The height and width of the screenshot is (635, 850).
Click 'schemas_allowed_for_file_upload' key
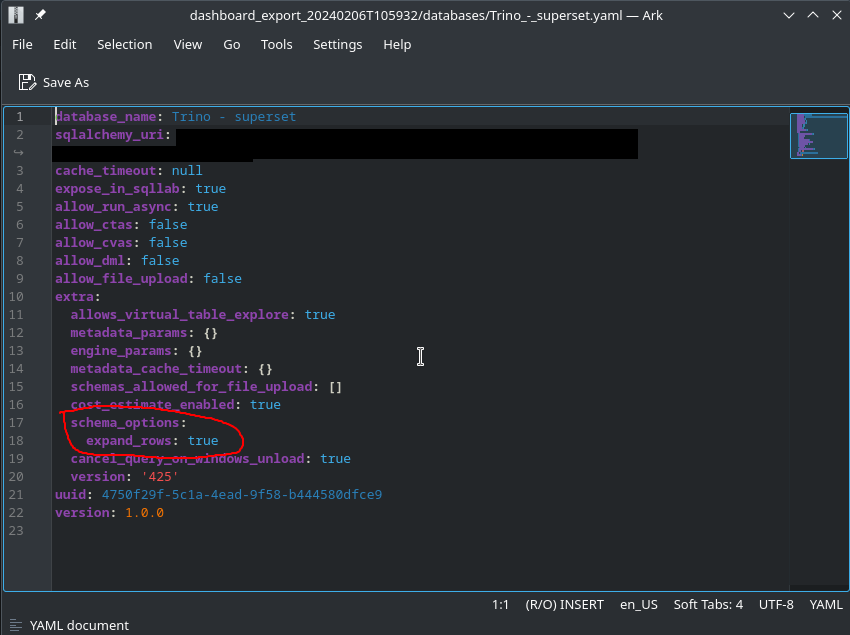pos(191,387)
